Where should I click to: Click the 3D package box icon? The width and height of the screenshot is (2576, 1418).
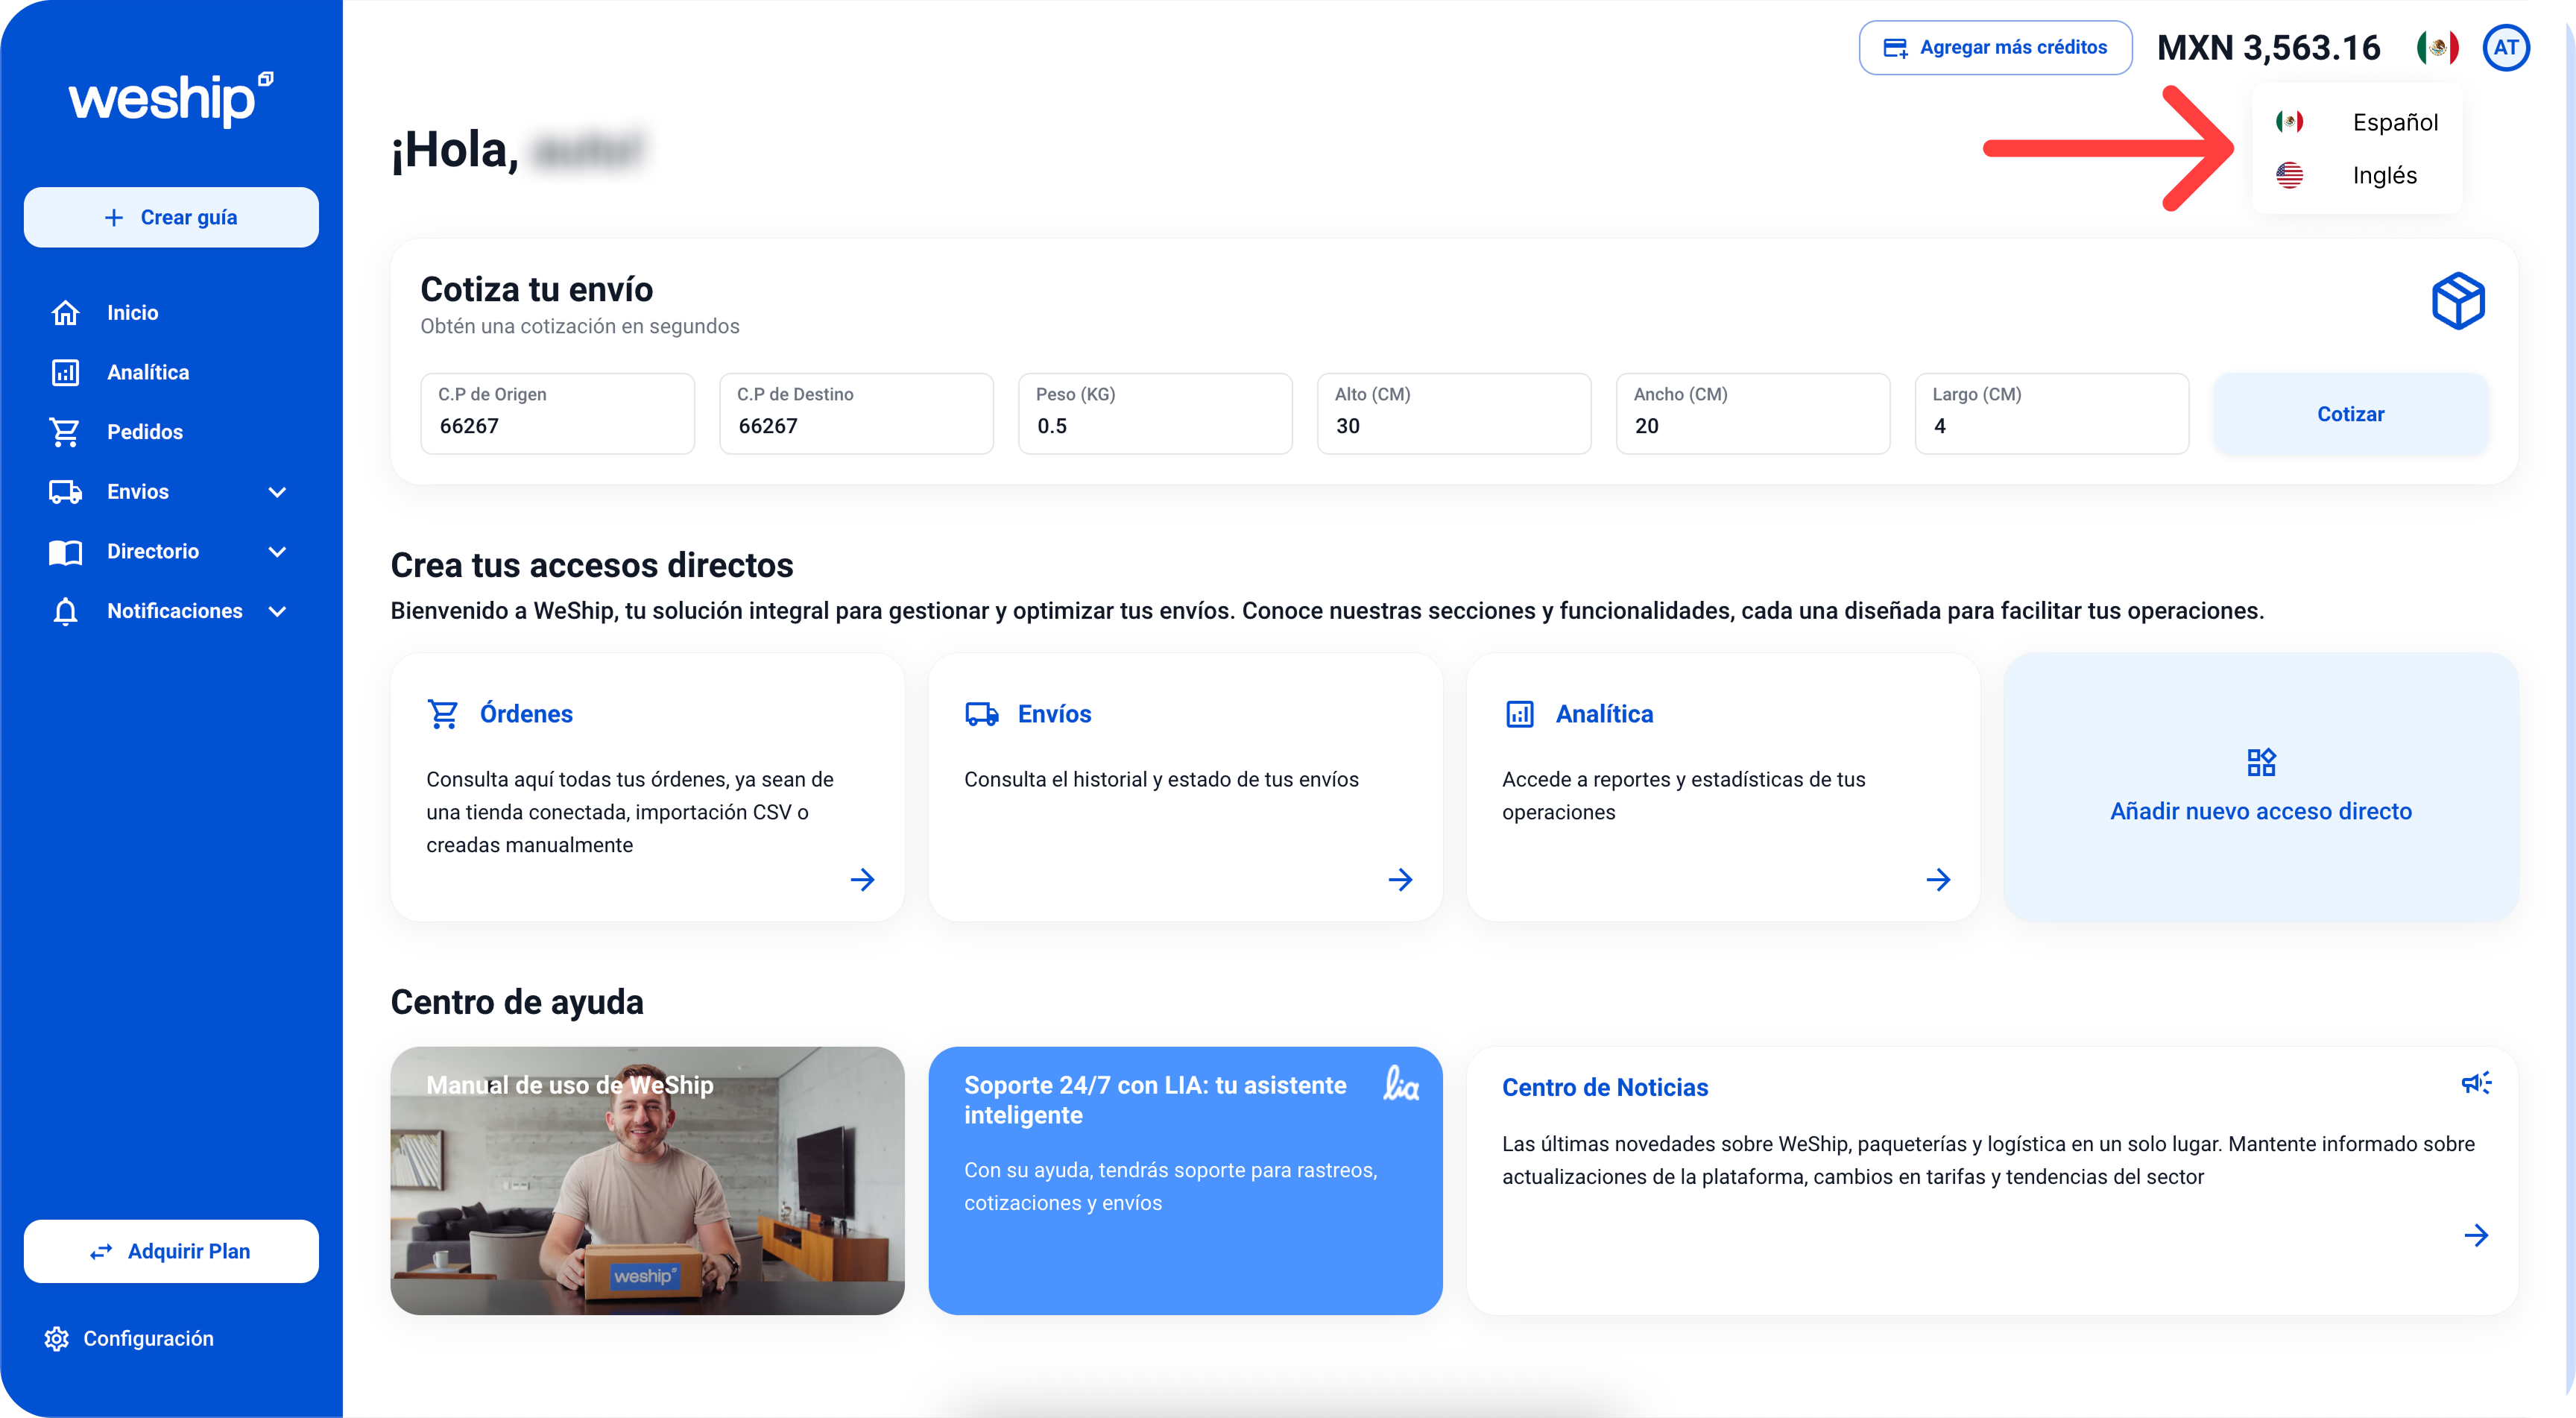2458,300
